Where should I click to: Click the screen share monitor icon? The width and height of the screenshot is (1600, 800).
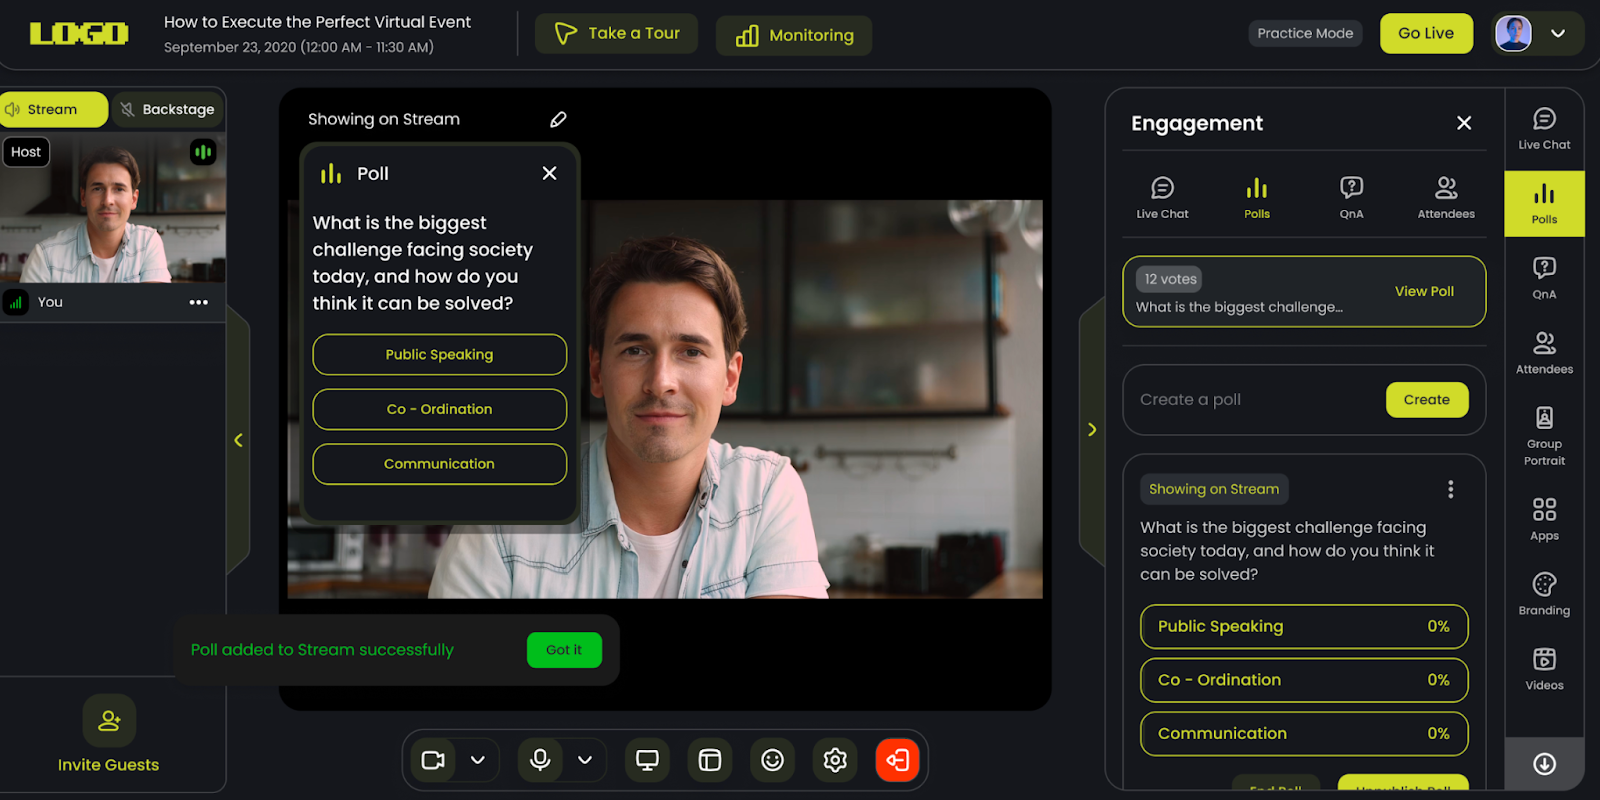click(x=647, y=760)
